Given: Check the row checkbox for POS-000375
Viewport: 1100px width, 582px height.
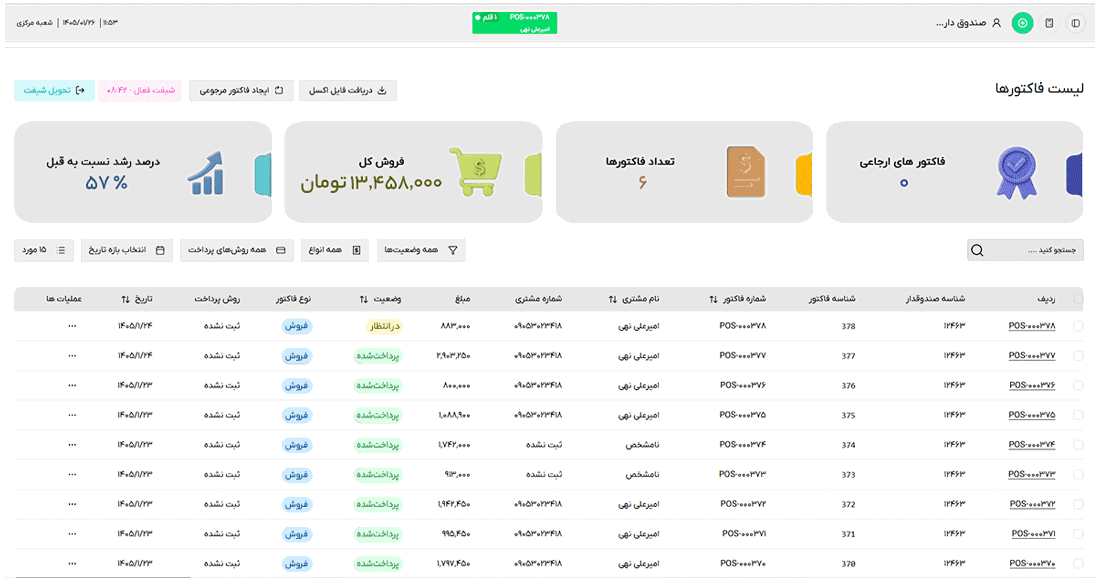Looking at the screenshot, I should pos(1078,415).
